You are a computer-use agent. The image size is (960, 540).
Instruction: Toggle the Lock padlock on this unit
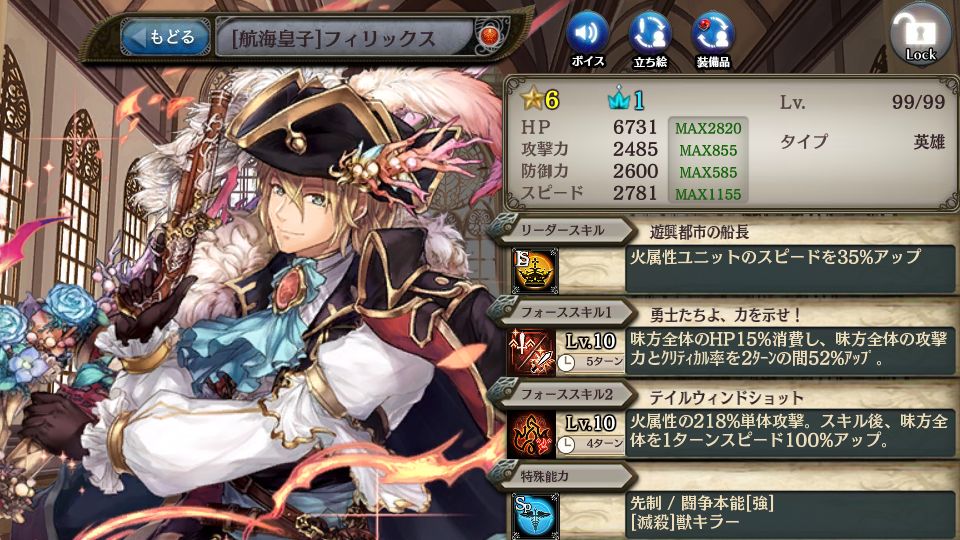[x=920, y=36]
